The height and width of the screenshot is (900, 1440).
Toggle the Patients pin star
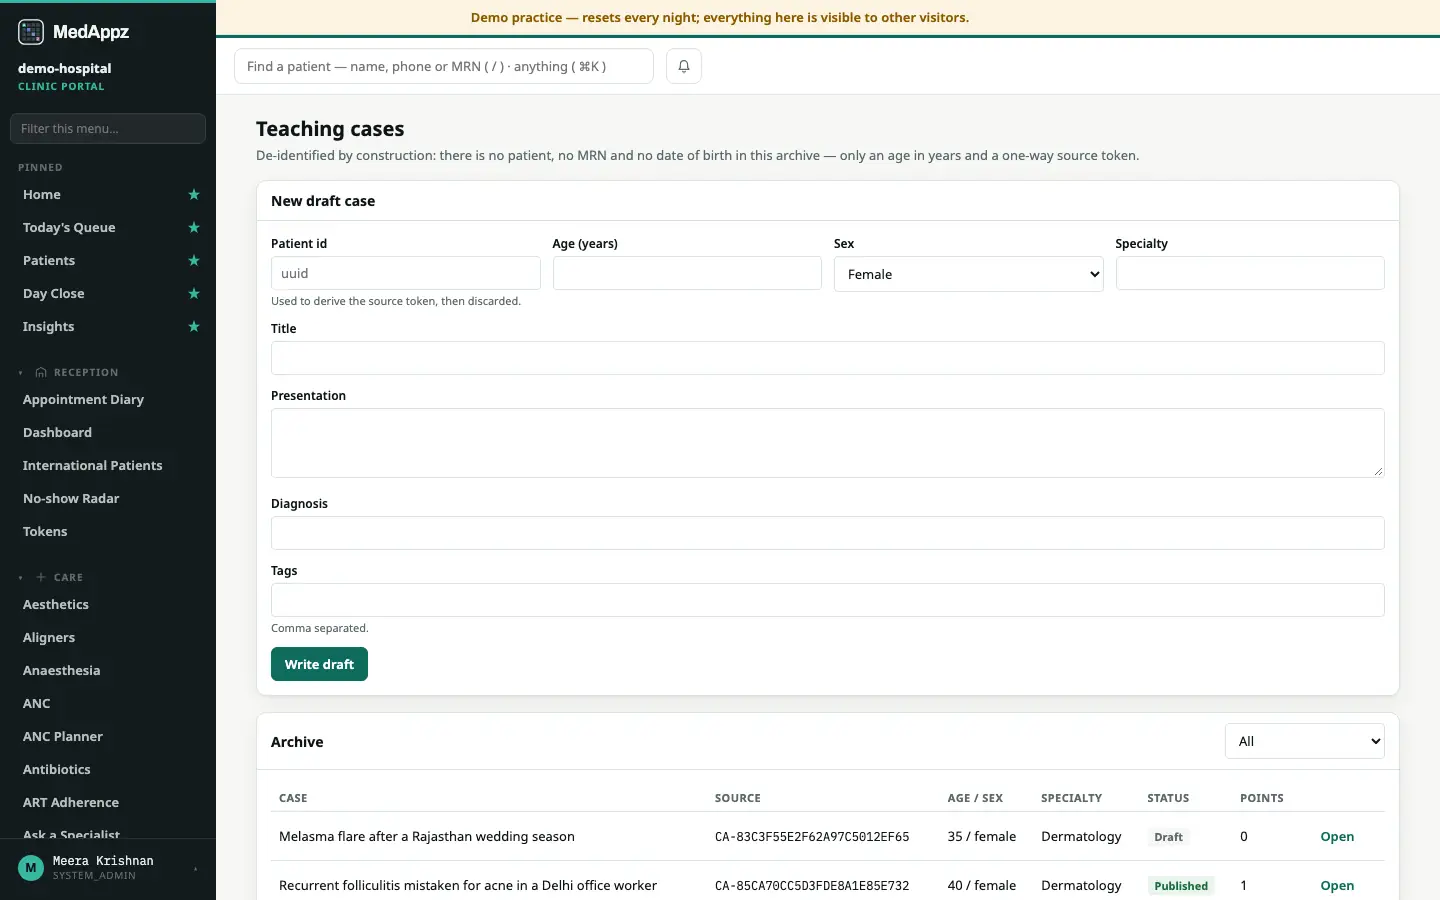click(194, 261)
